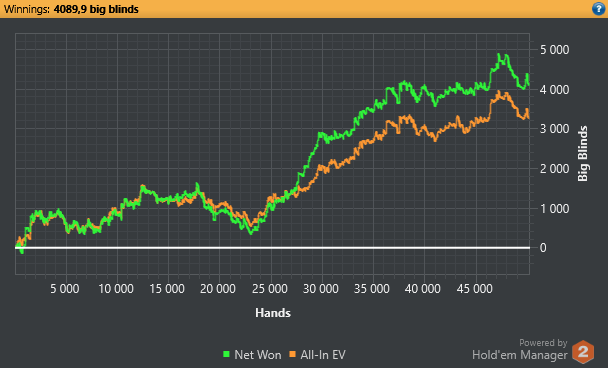The height and width of the screenshot is (368, 608).
Task: Click the 0 y-axis value
Action: (543, 247)
